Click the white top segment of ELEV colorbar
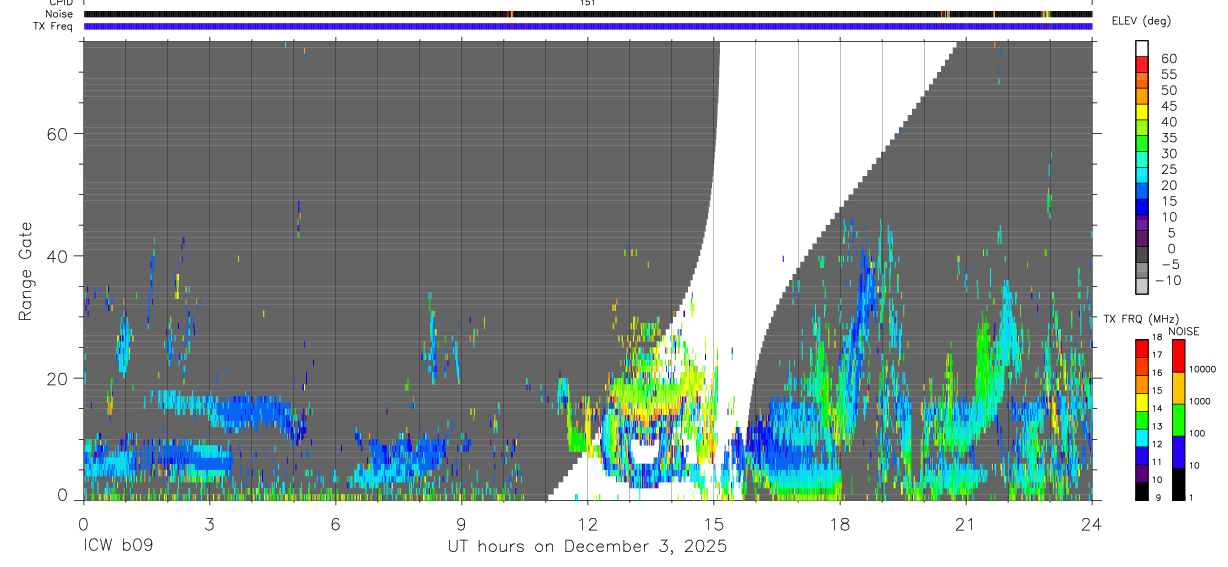The image size is (1228, 567). pyautogui.click(x=1142, y=48)
